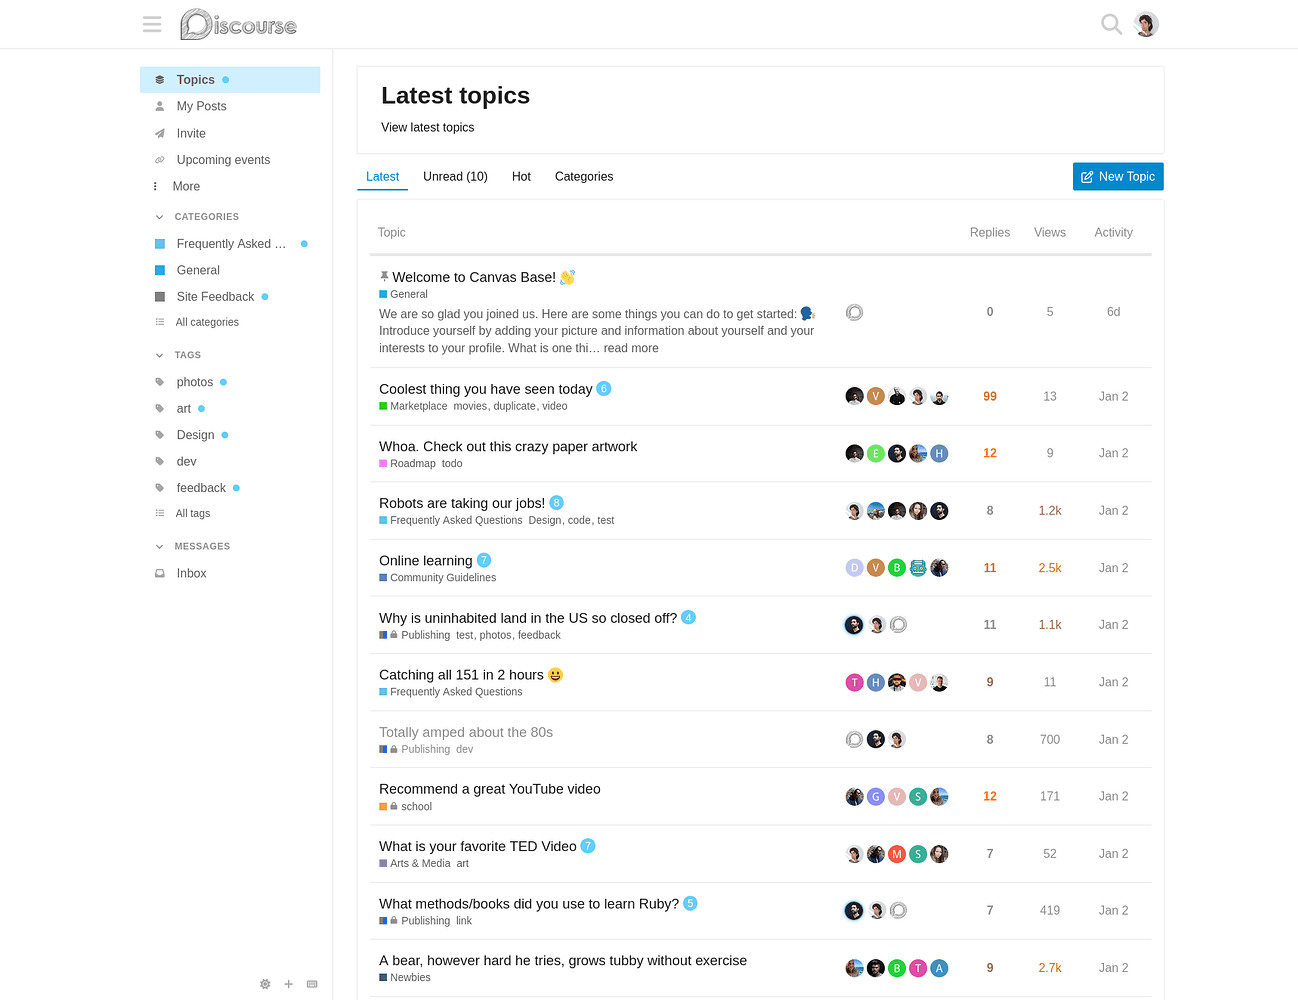The width and height of the screenshot is (1298, 1000).
Task: Click the plus icon at sidebar bottom
Action: click(x=289, y=984)
